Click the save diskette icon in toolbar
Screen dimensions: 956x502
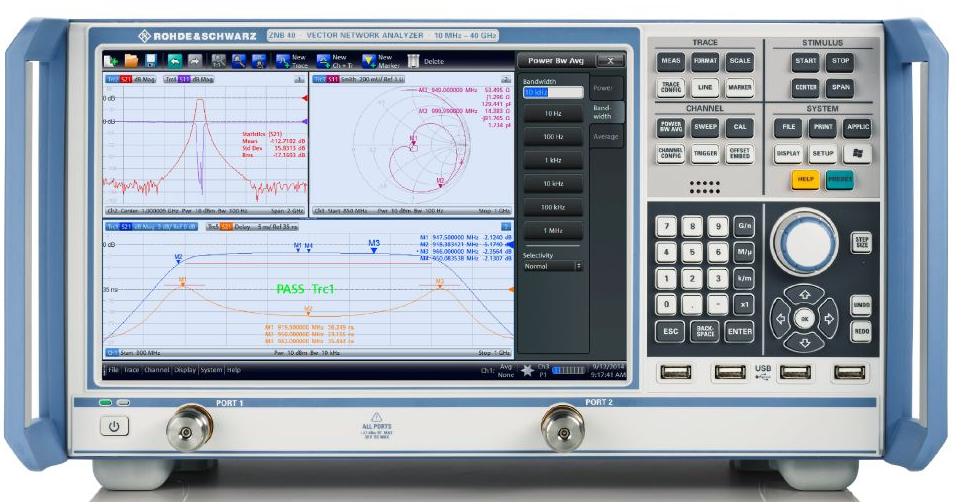tap(151, 61)
